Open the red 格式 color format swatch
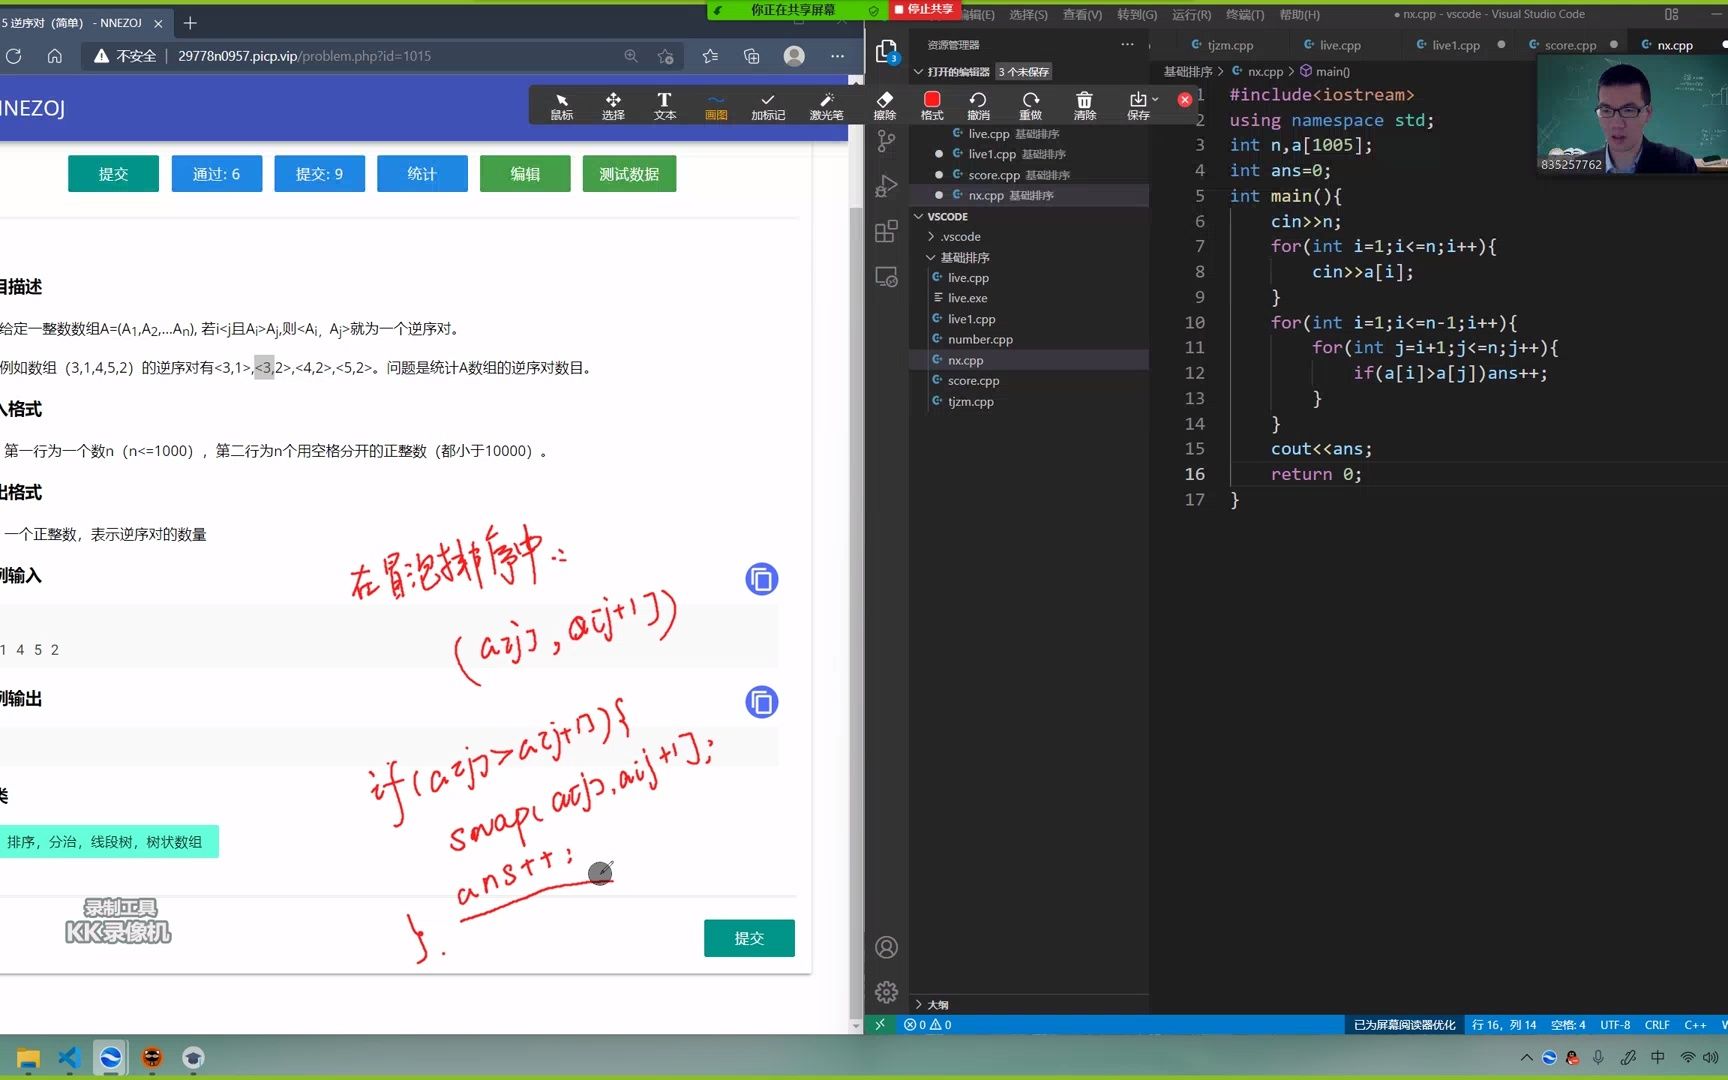1728x1080 pixels. (932, 105)
